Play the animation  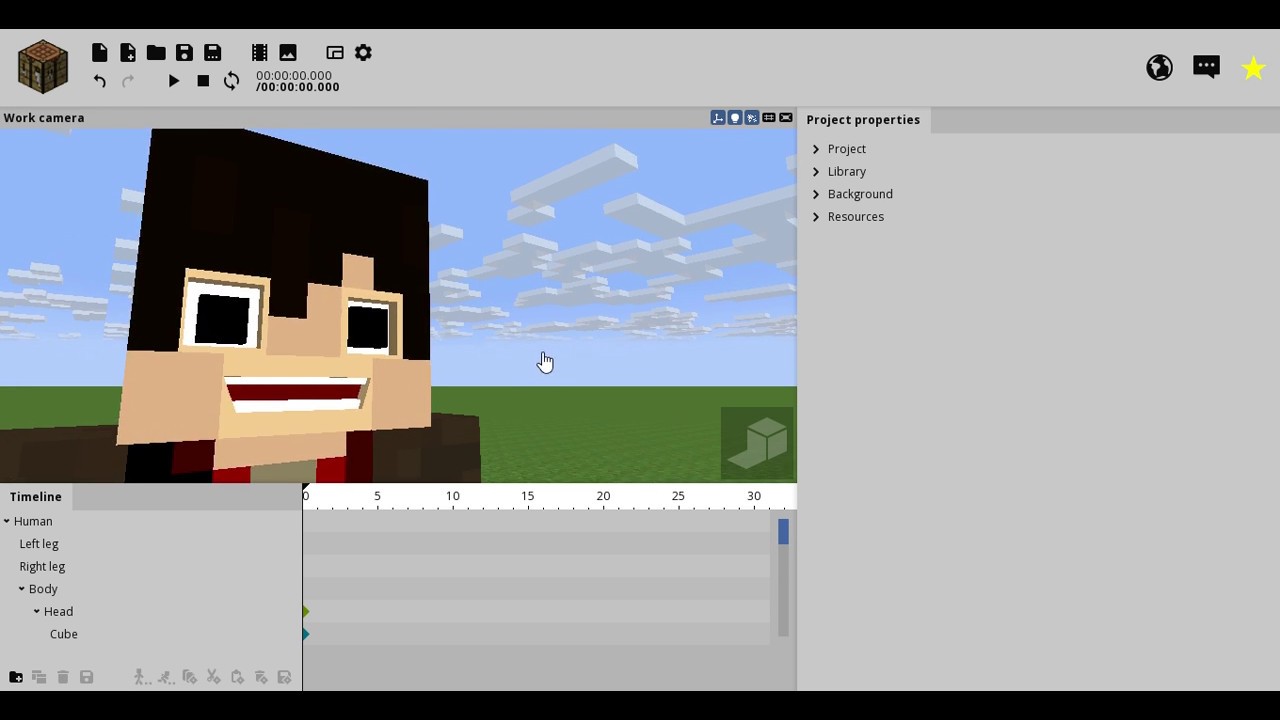(x=174, y=81)
